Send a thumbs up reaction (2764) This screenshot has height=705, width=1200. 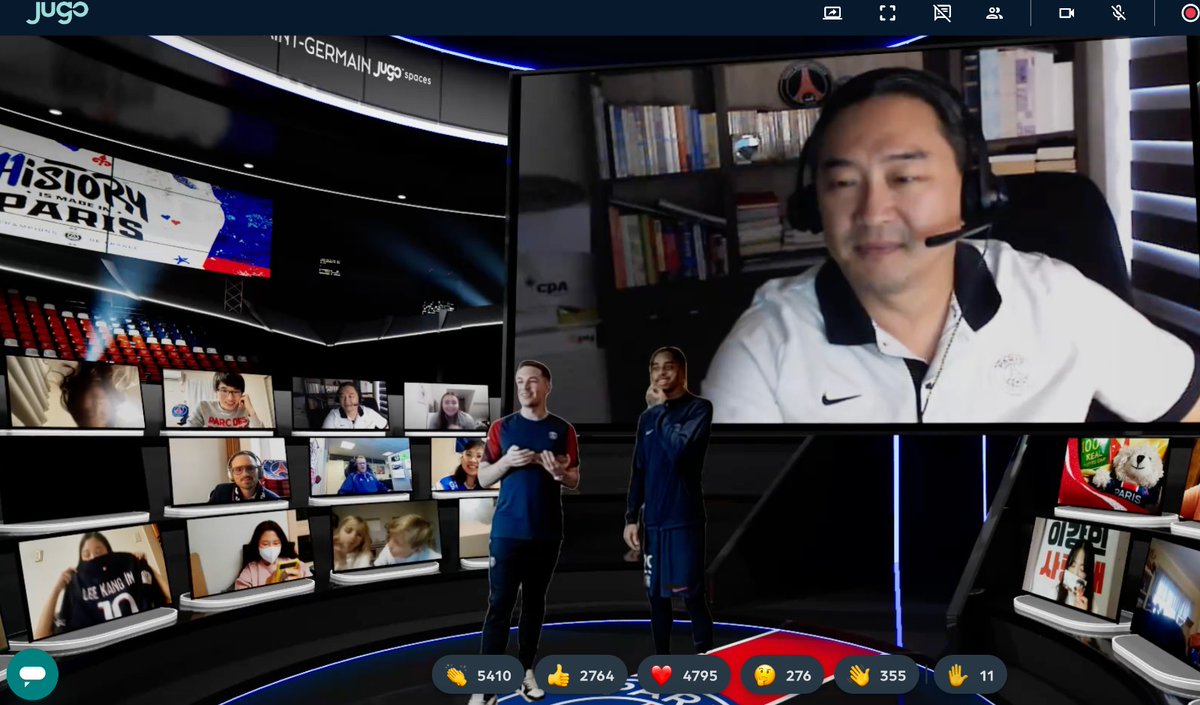coord(580,675)
